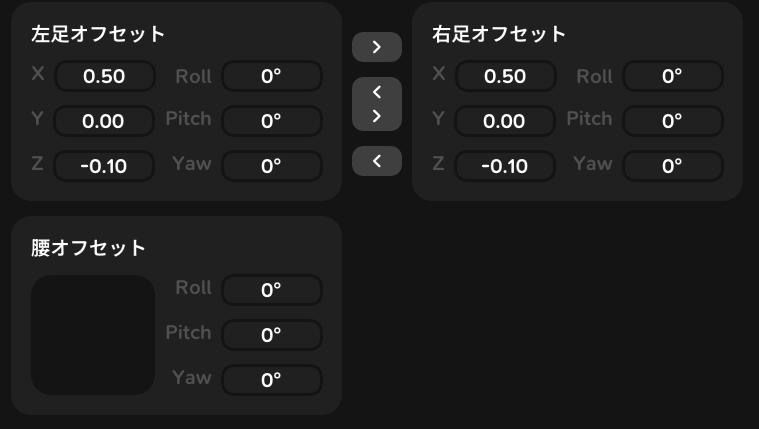Copy right foot offset to left with the < button

tap(377, 161)
